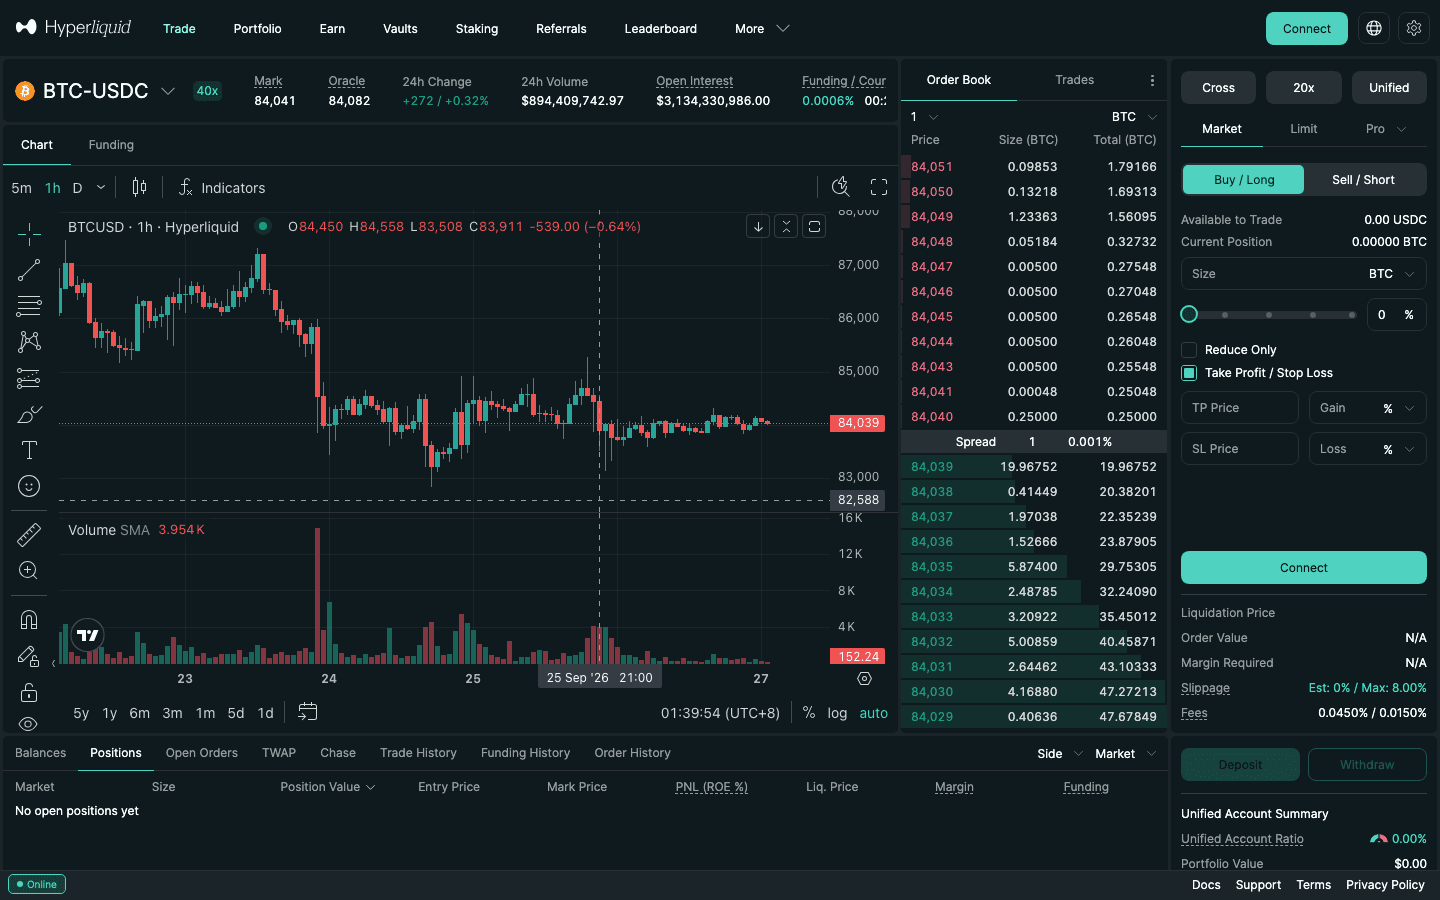Toggle the magnet snap mode

[x=29, y=620]
